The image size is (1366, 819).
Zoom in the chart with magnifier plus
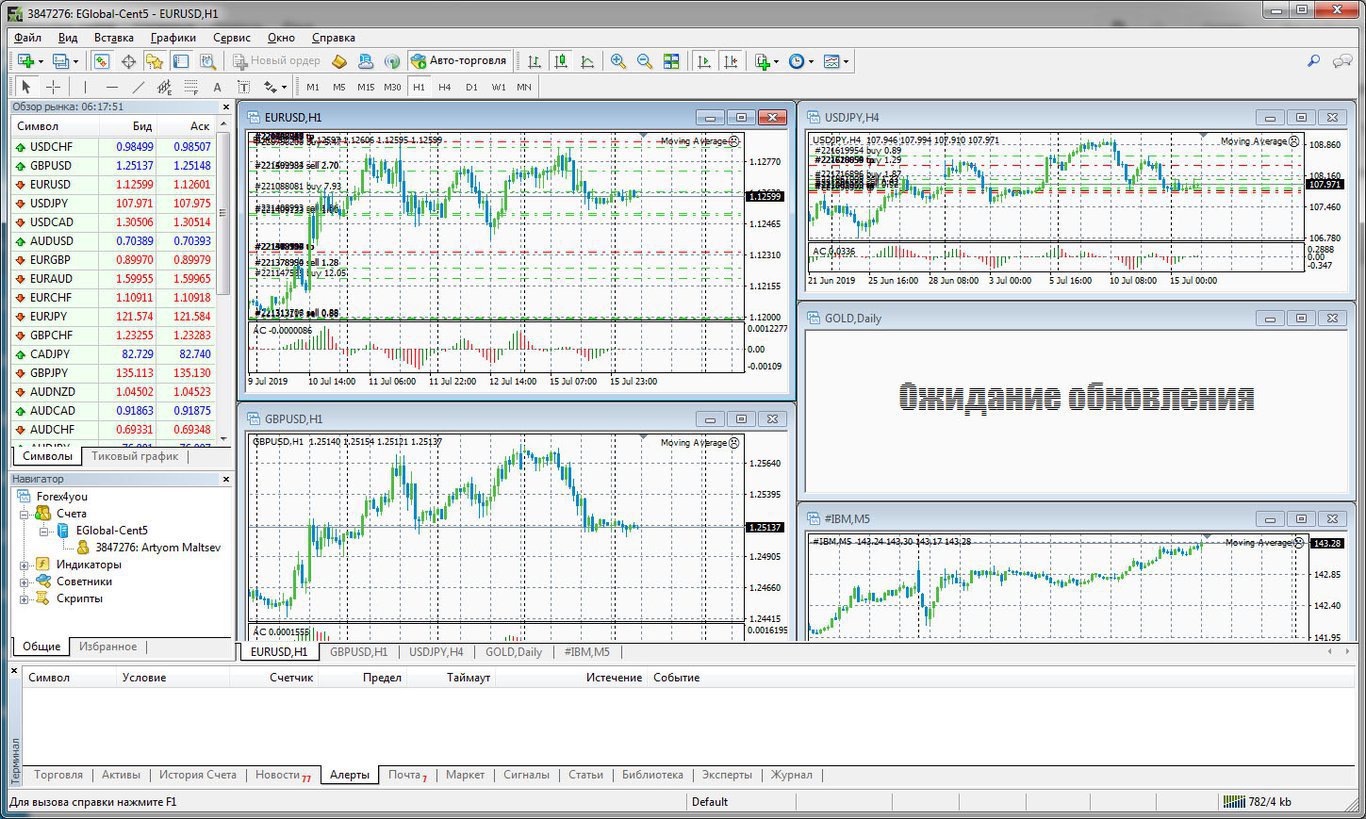(618, 61)
